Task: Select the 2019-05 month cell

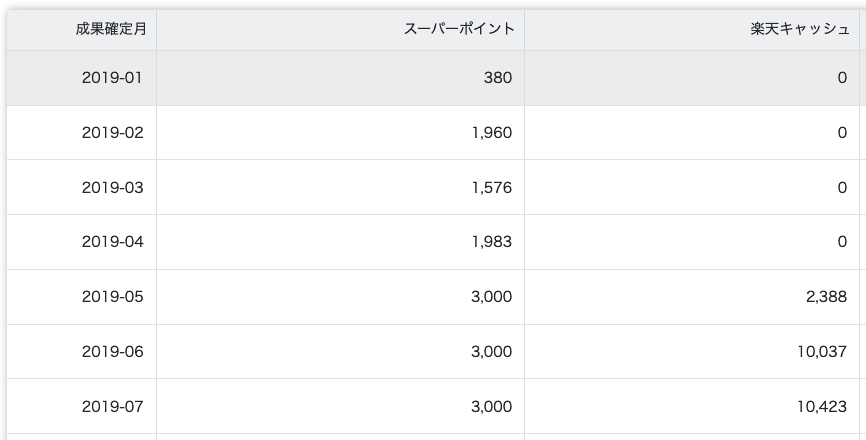Action: 112,297
